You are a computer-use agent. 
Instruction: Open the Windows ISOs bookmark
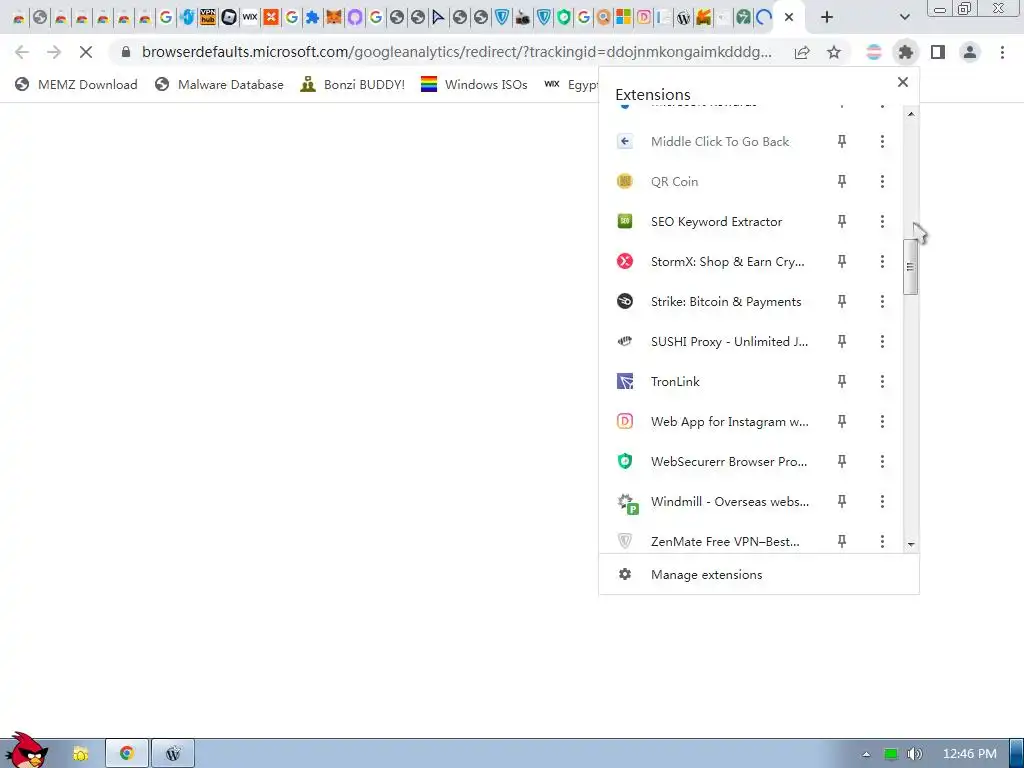[x=474, y=84]
